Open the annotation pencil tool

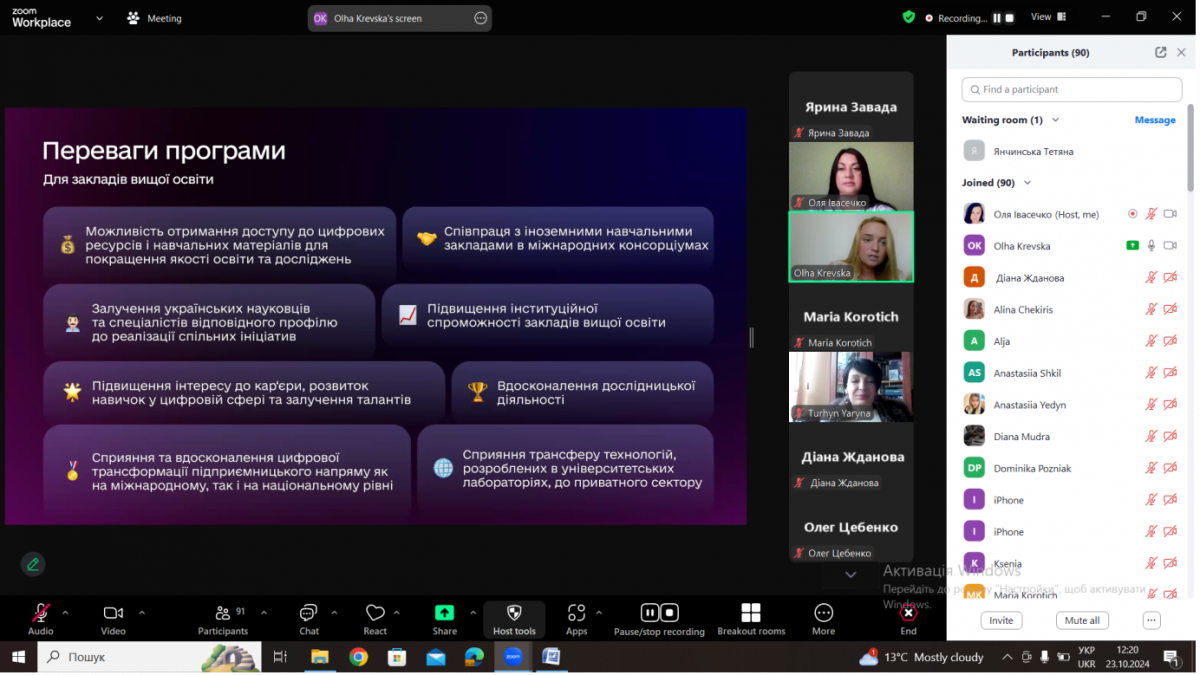(x=33, y=564)
